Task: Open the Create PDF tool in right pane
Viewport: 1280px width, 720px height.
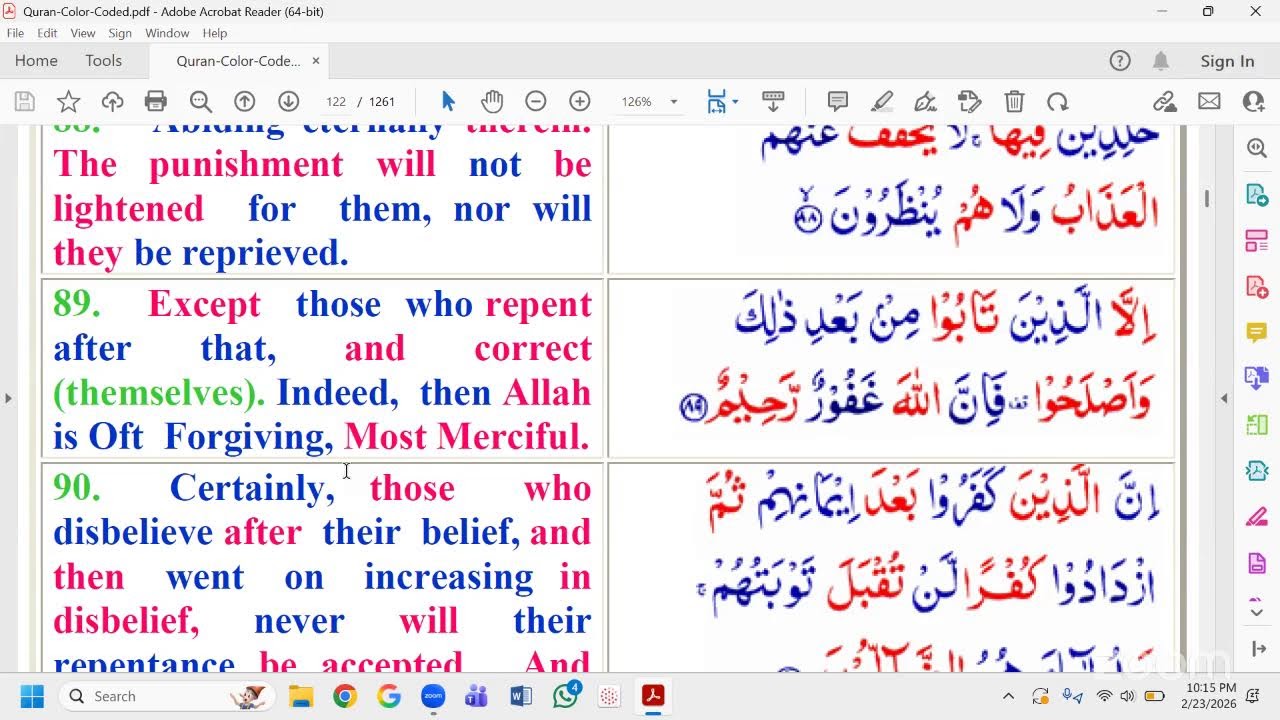Action: (1257, 286)
